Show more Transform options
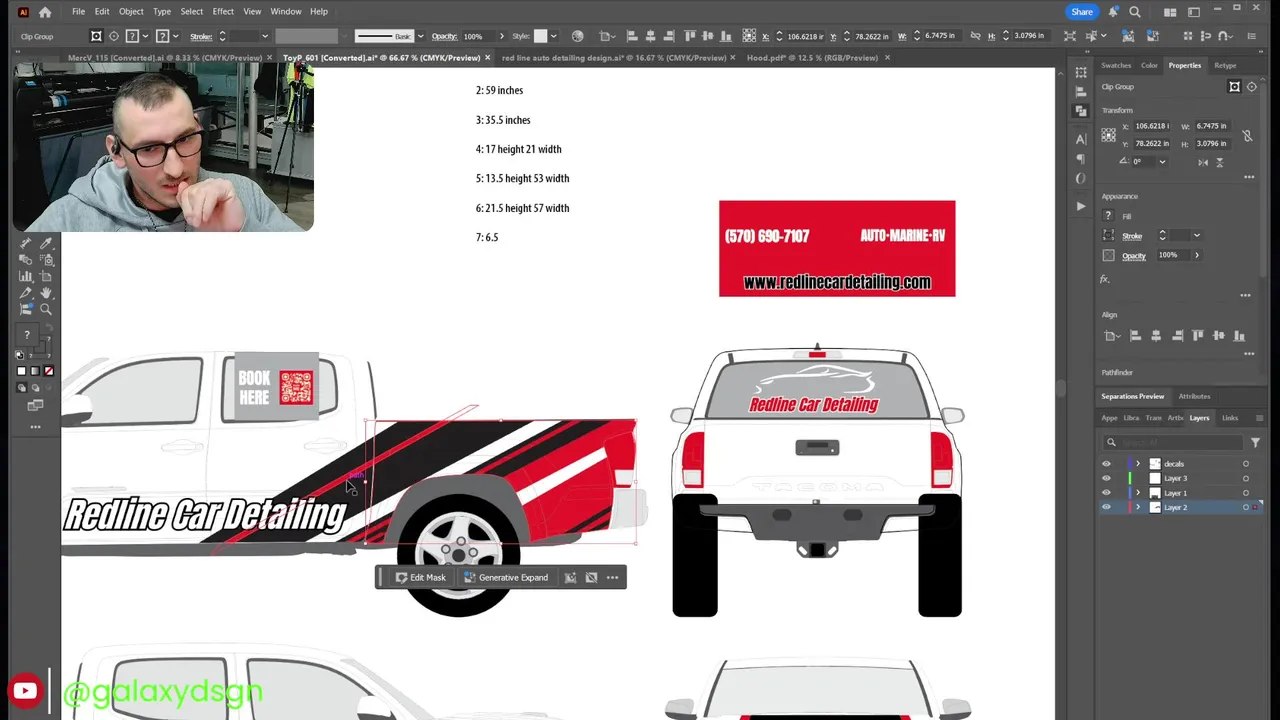The height and width of the screenshot is (720, 1280). [x=1249, y=177]
